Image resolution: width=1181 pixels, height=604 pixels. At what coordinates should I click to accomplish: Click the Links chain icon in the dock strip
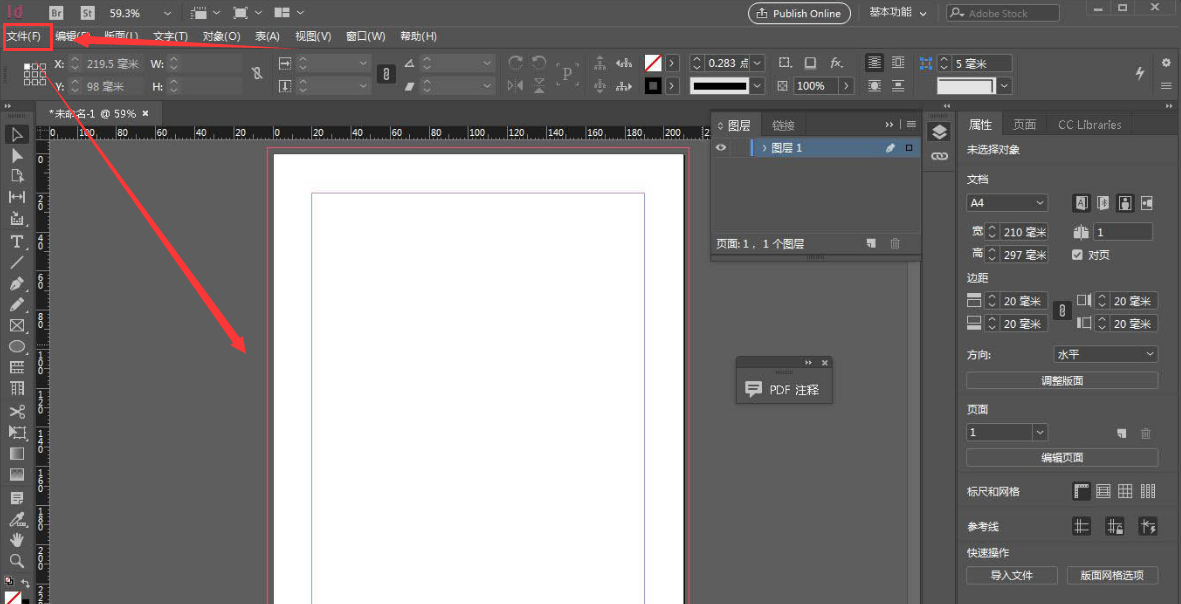(938, 156)
